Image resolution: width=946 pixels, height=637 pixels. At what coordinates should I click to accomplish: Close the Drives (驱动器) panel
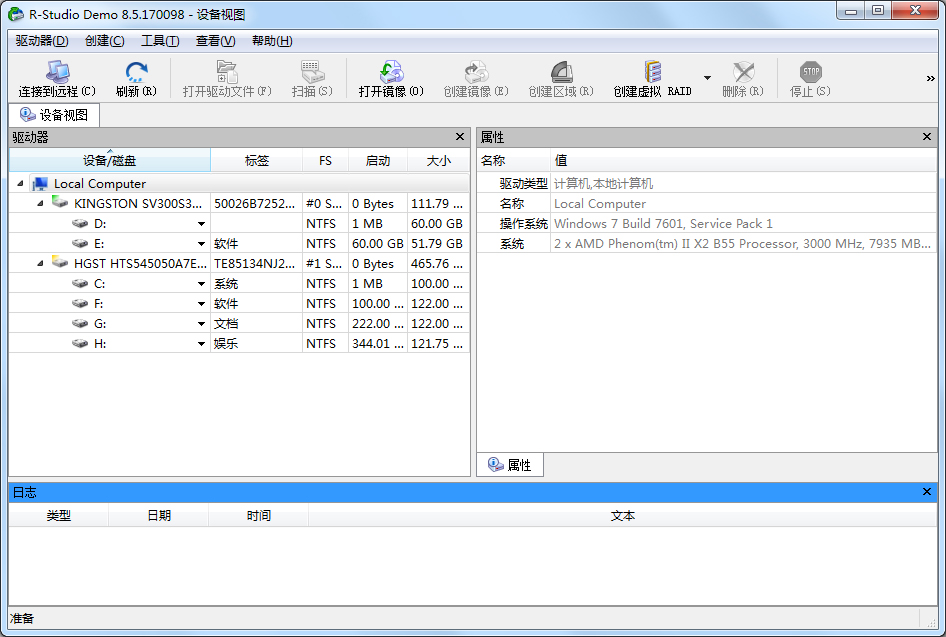pos(460,137)
